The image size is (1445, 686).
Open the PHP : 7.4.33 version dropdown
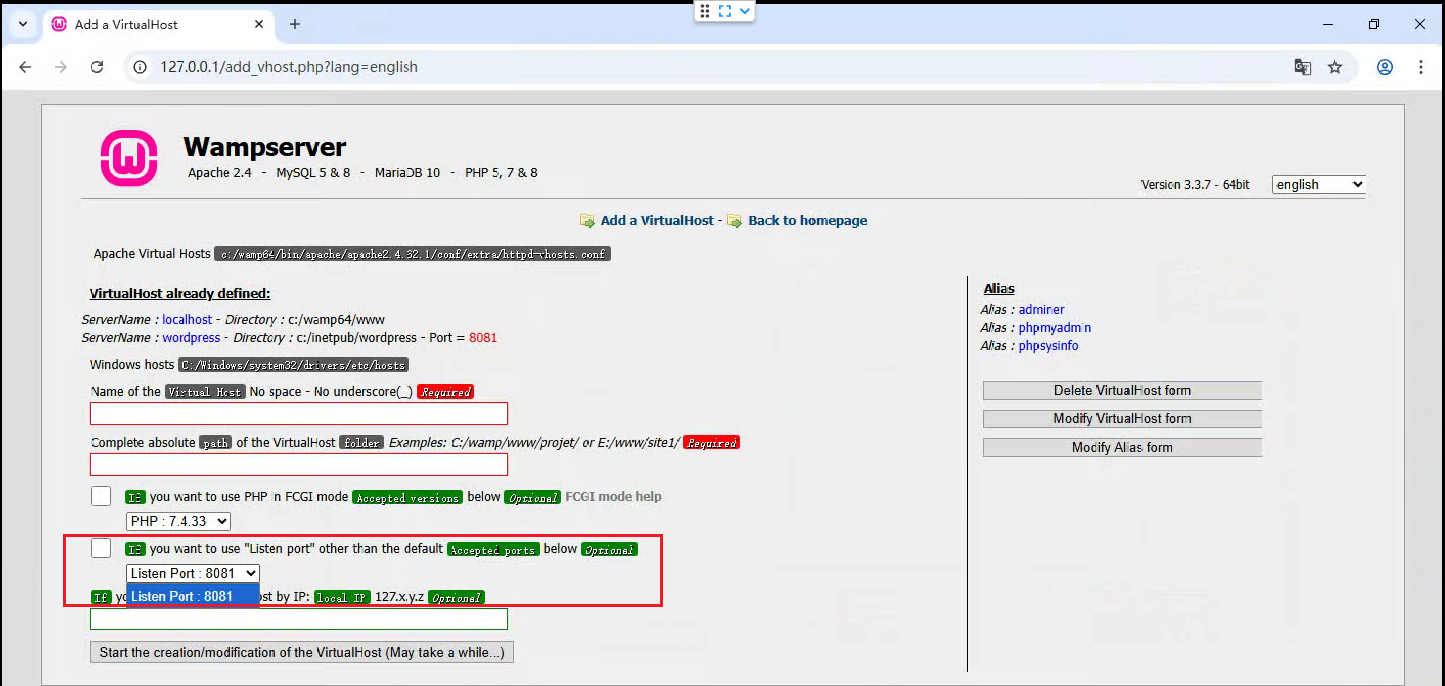pos(178,521)
